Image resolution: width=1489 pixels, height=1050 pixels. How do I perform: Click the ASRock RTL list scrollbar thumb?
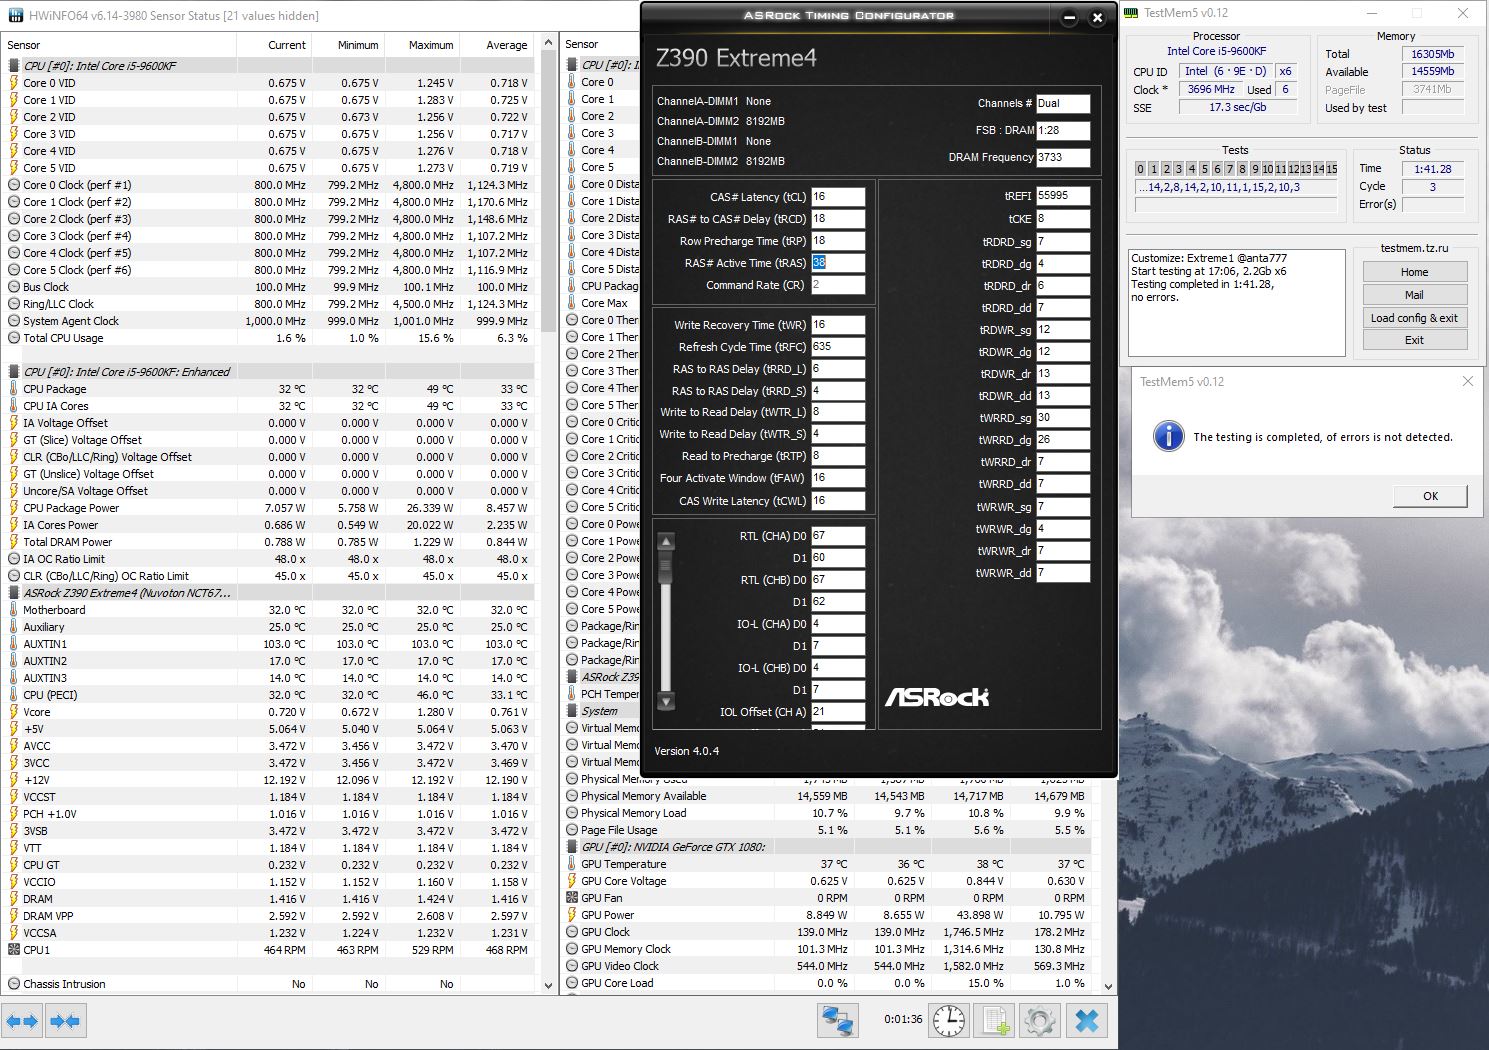[x=666, y=565]
